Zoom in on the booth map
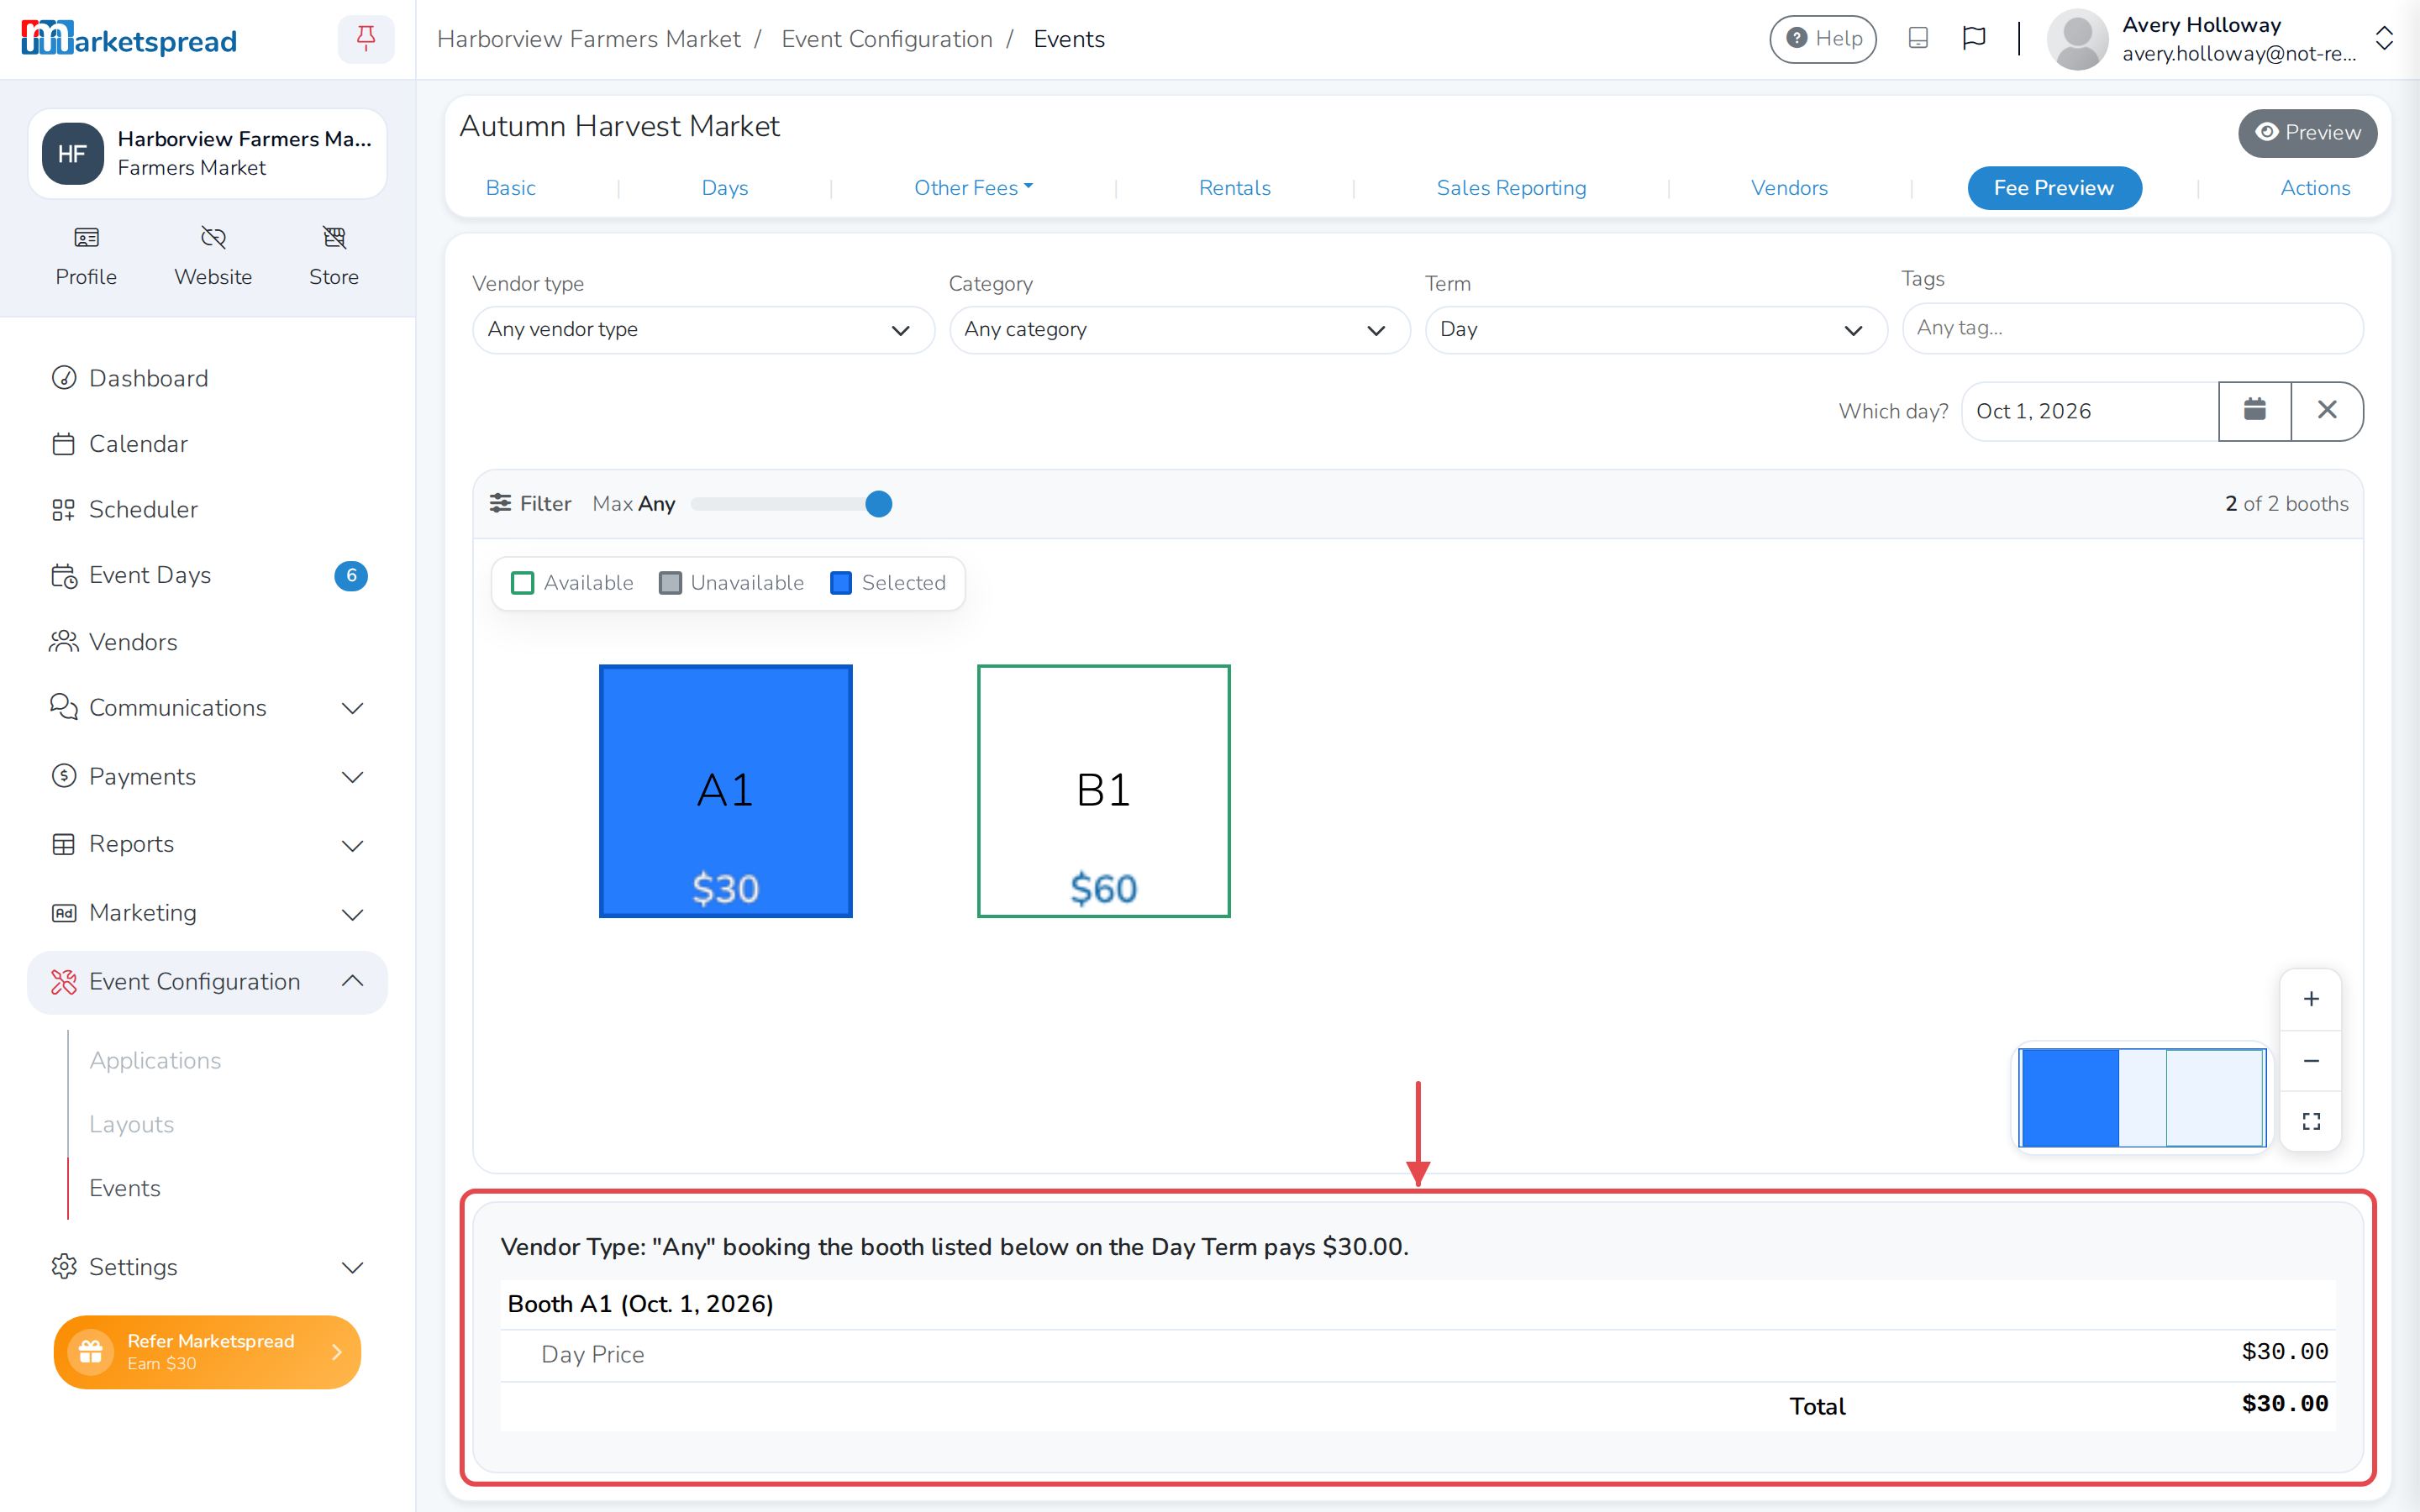 [x=2311, y=999]
